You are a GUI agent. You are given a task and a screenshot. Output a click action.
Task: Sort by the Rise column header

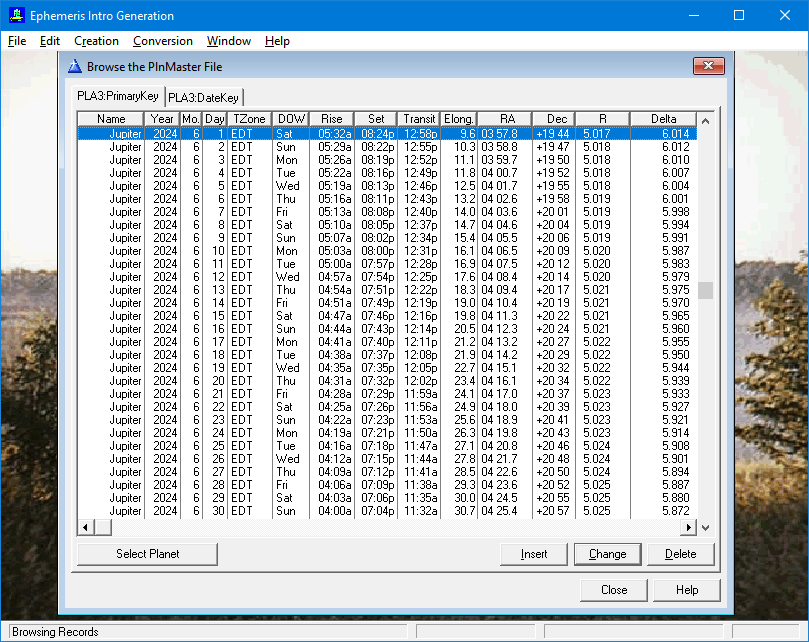[x=332, y=119]
